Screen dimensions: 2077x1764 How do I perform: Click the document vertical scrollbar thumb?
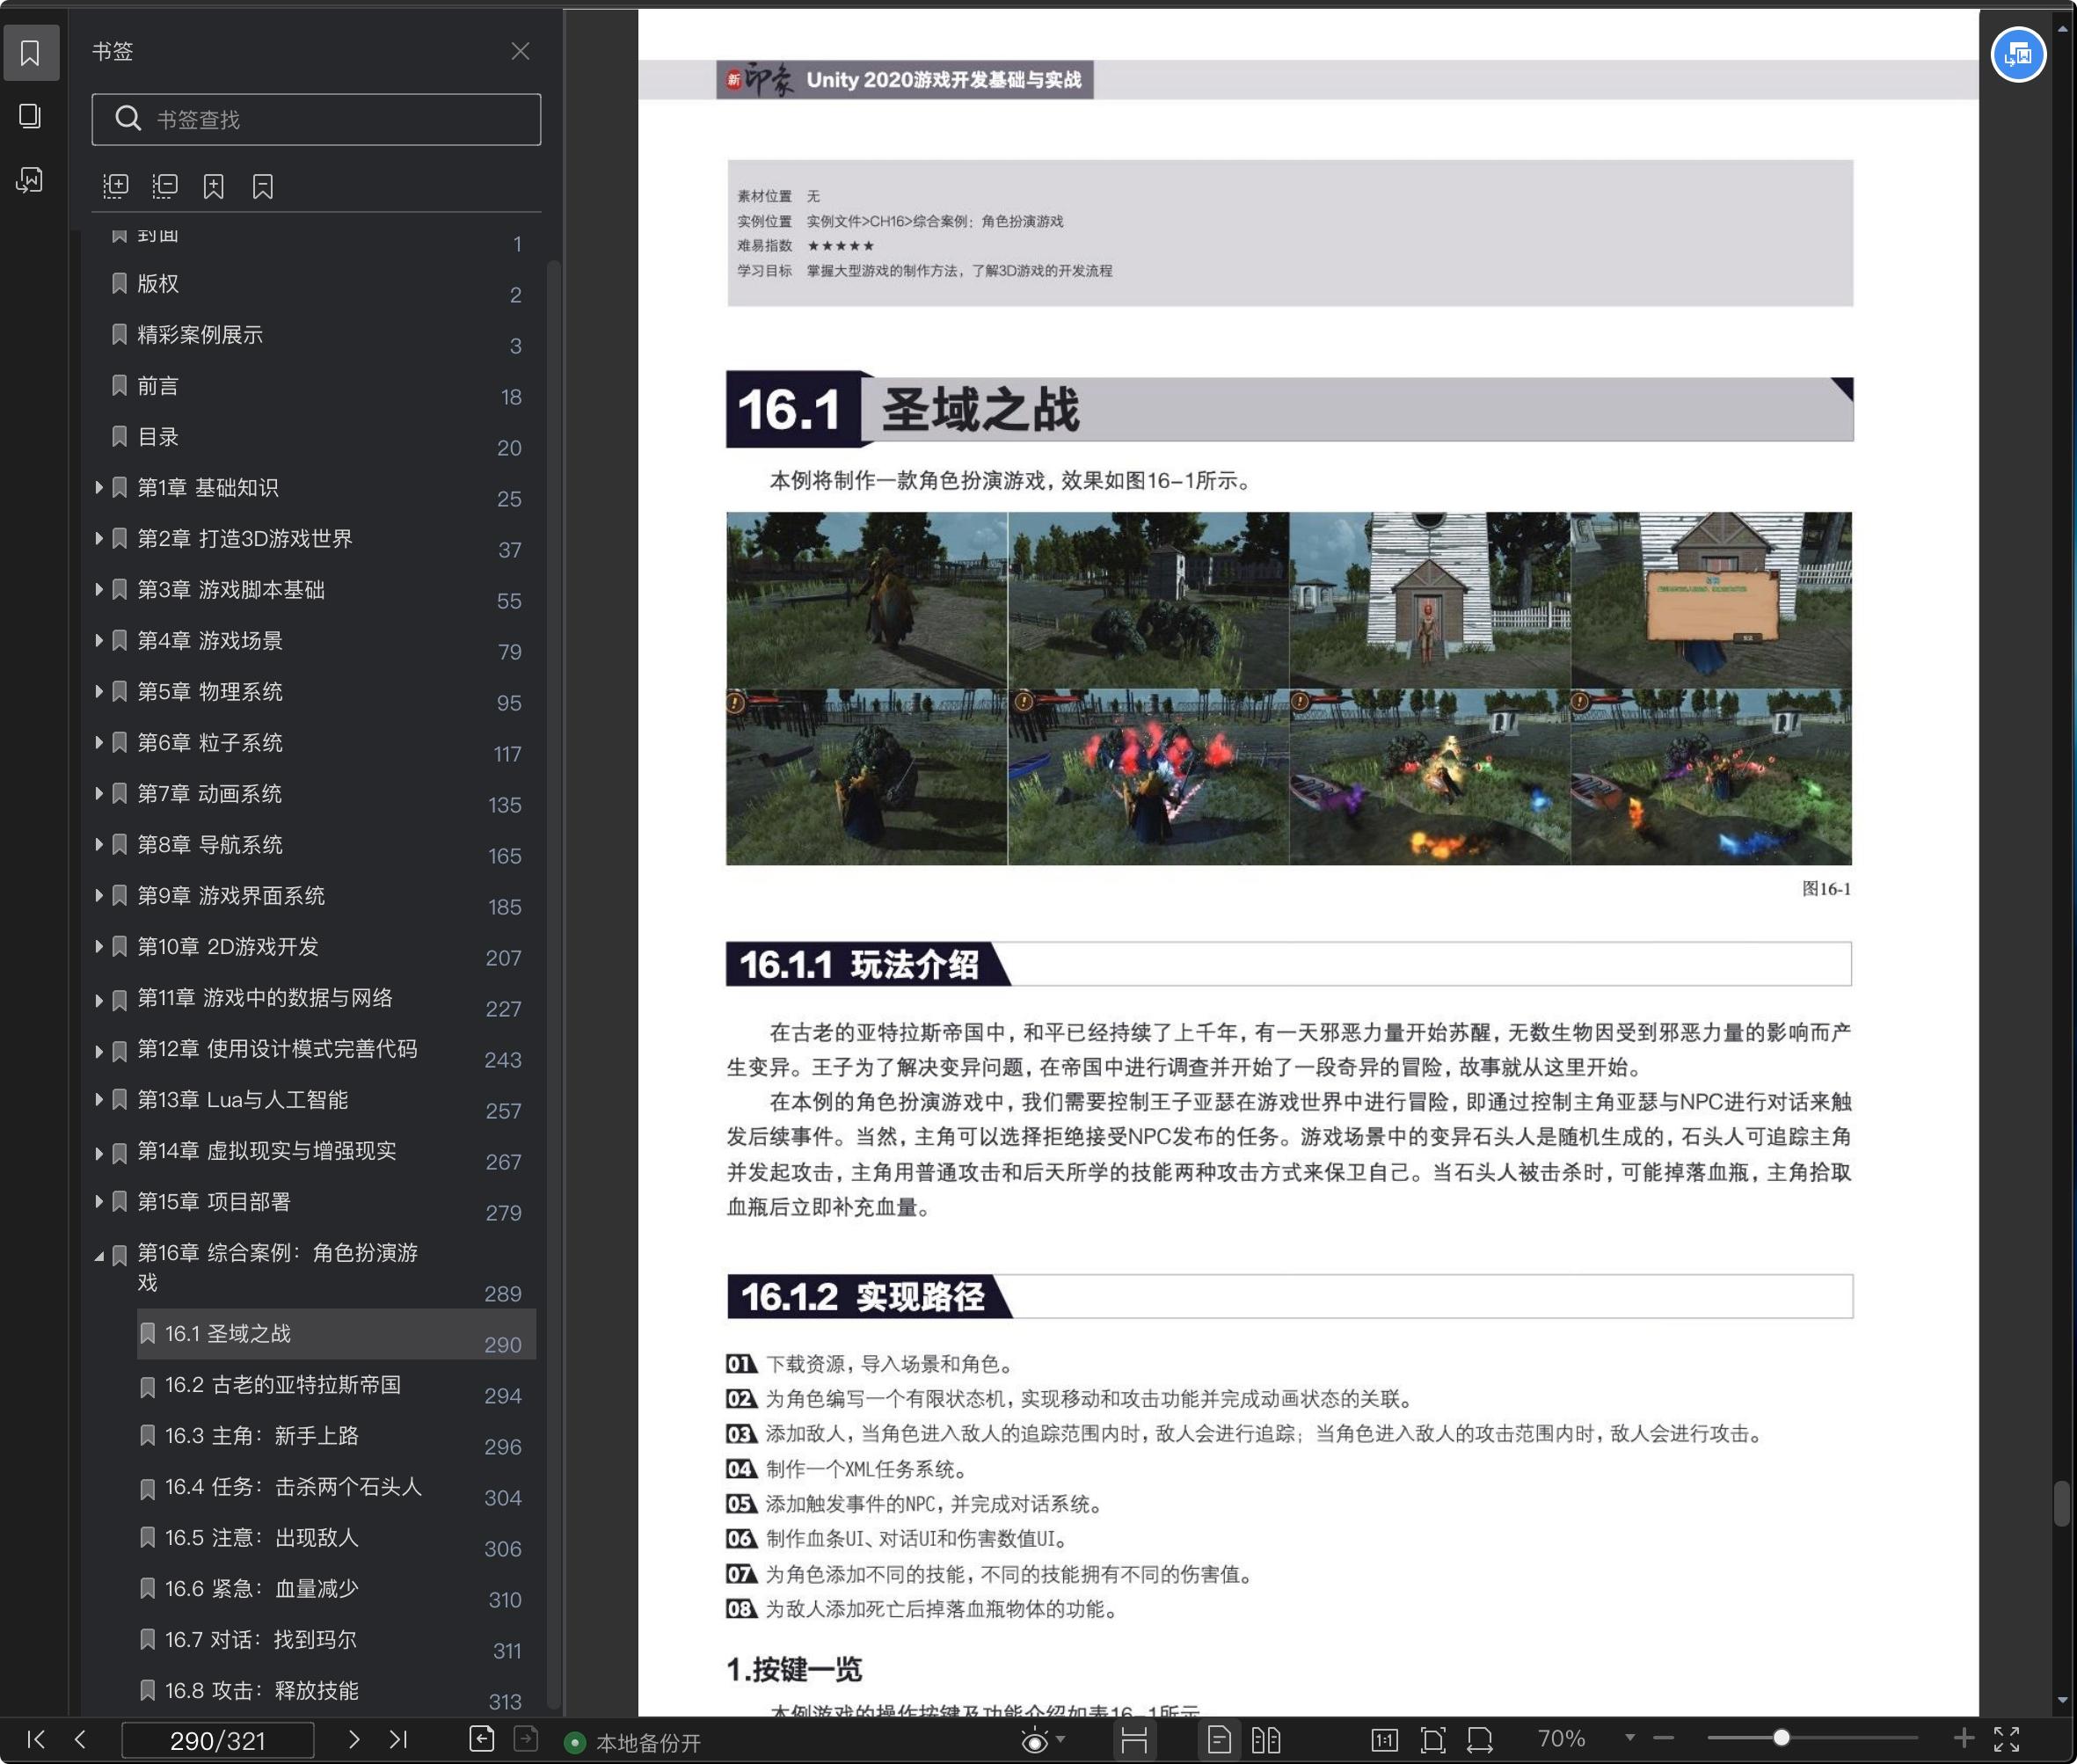tap(2061, 1503)
